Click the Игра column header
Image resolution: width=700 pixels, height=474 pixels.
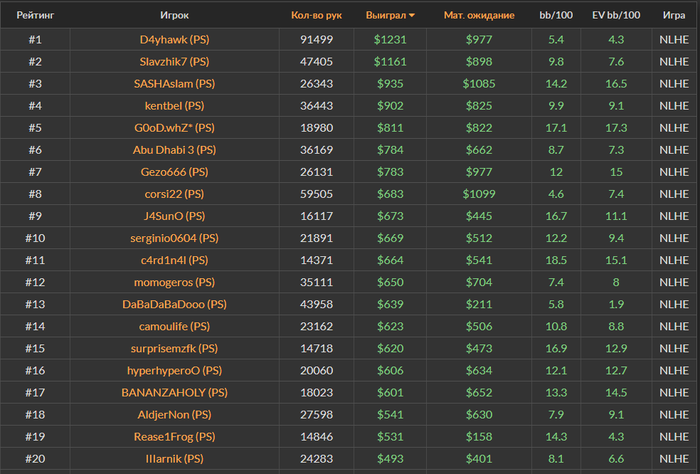click(x=674, y=15)
